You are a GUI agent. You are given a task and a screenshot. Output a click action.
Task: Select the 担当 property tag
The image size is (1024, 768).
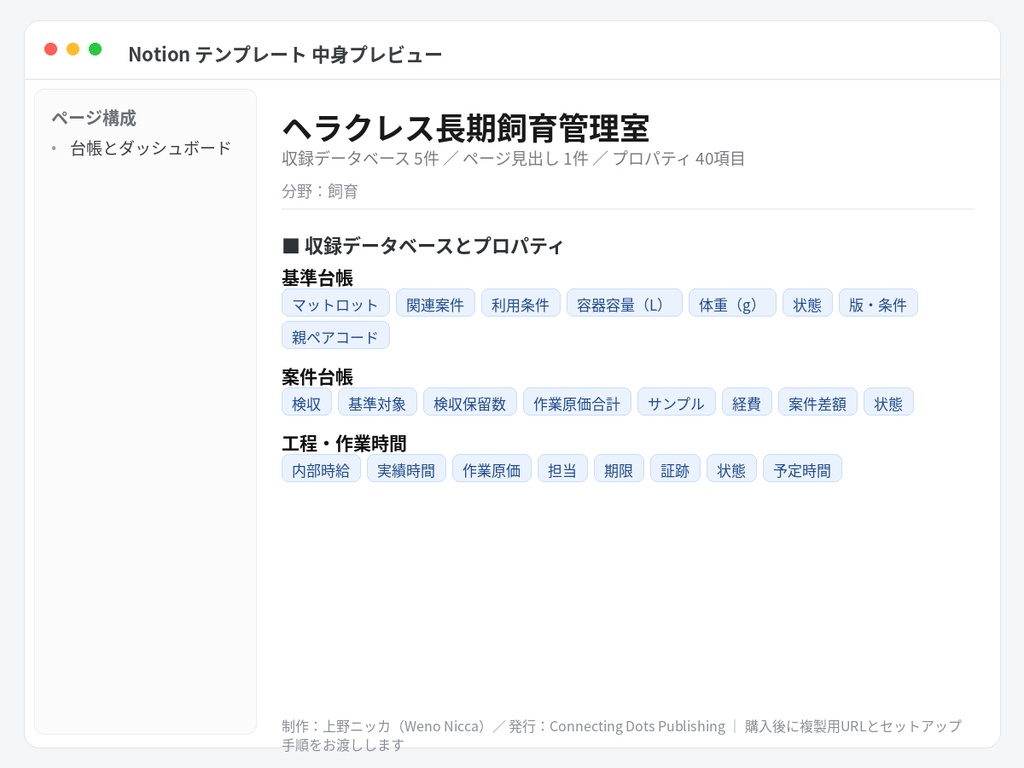tap(563, 468)
